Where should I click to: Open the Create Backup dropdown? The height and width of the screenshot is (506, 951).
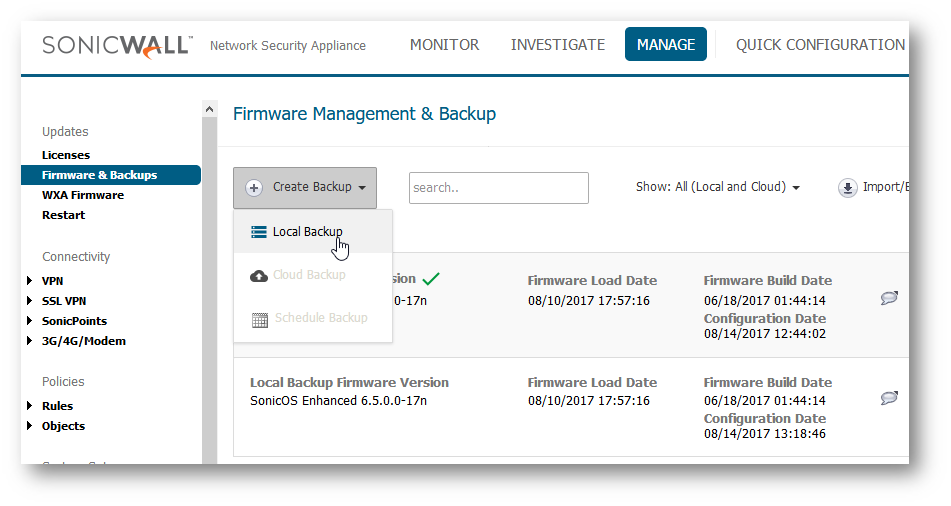[x=305, y=187]
